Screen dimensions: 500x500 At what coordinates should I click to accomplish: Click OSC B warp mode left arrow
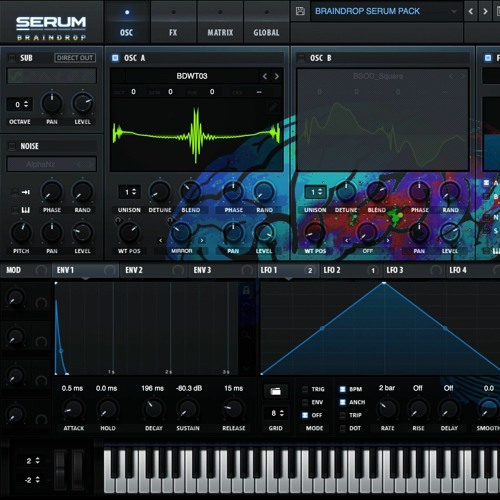(347, 240)
